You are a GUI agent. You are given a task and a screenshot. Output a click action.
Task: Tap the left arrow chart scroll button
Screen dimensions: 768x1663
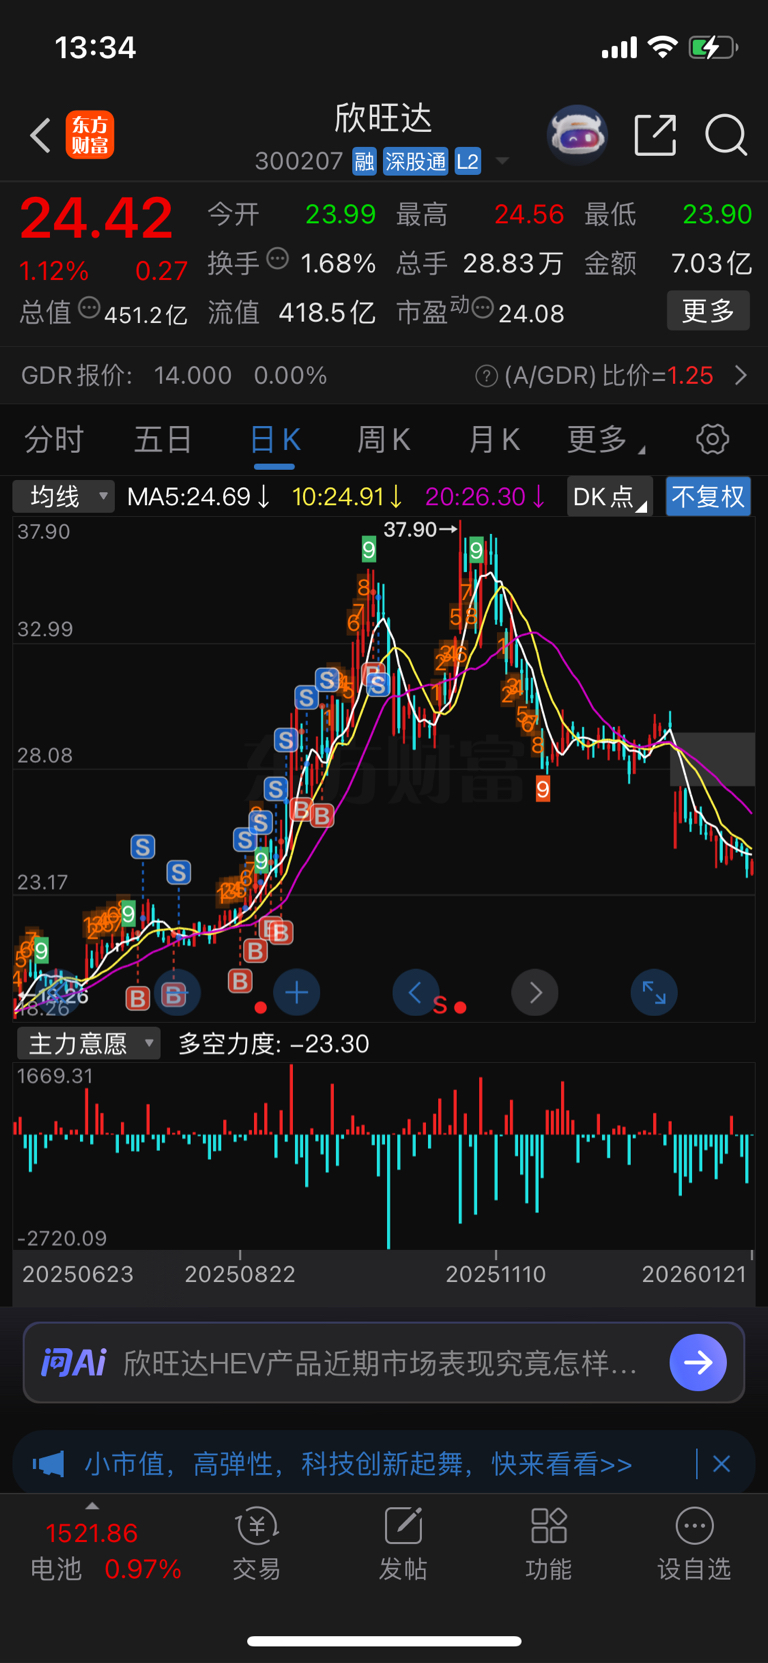point(416,992)
